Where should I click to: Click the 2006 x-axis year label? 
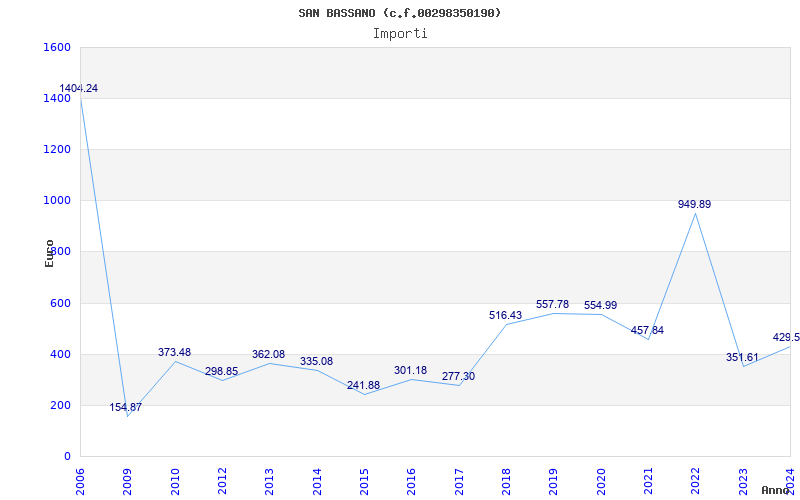(80, 481)
